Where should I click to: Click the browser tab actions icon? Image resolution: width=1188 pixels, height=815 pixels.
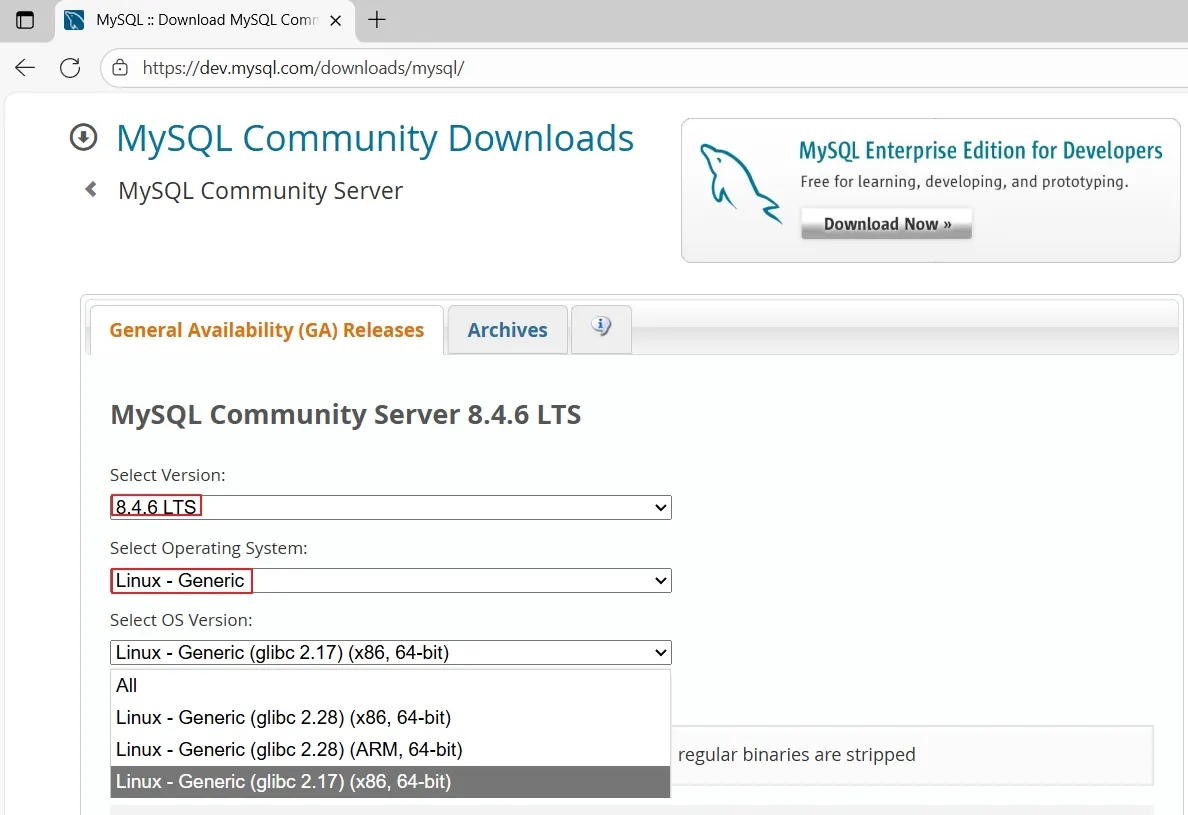(25, 20)
